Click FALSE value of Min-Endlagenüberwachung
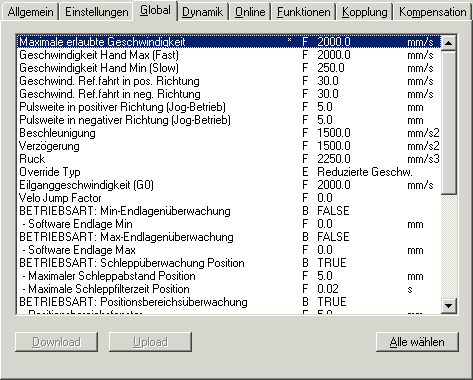Screen dimensions: 473x380 (333, 211)
